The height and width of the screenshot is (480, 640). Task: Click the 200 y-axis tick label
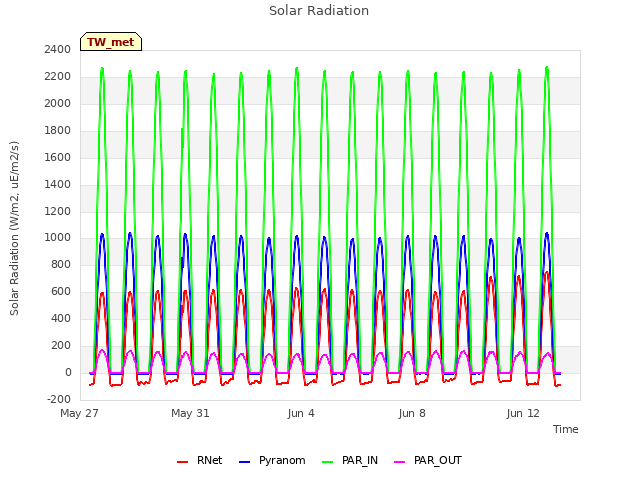coord(61,345)
